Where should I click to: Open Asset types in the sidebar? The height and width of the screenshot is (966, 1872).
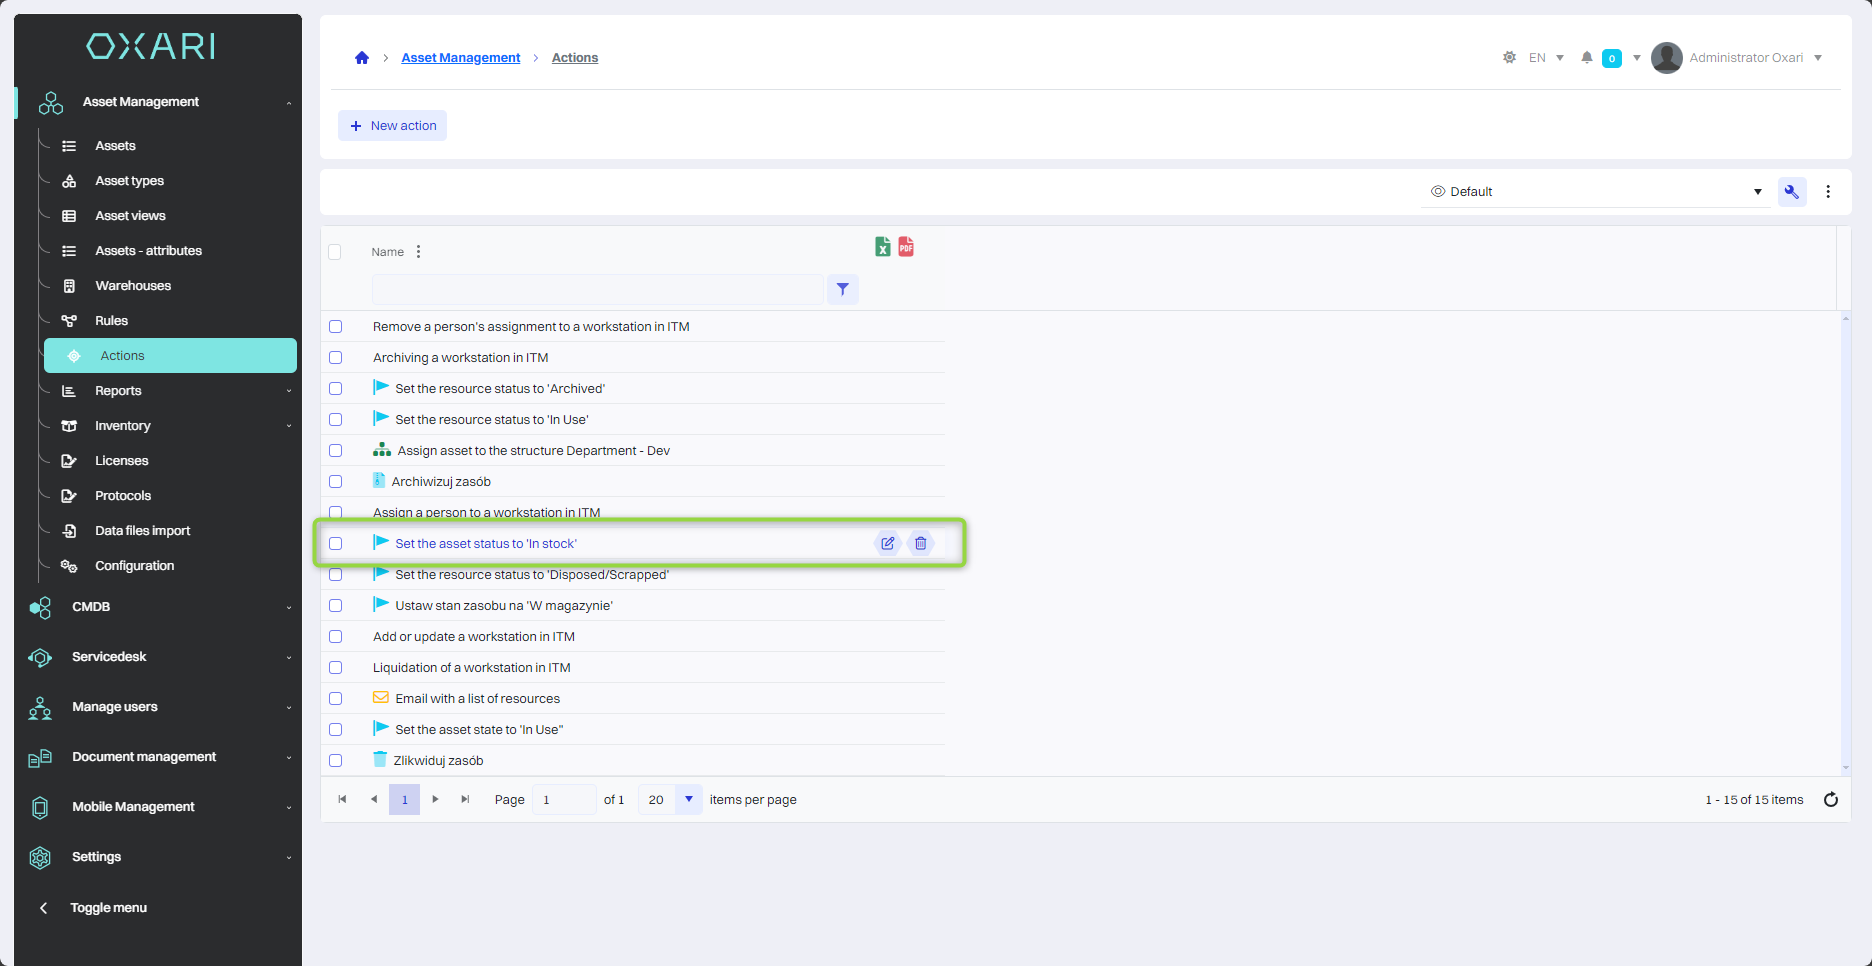[x=129, y=181]
